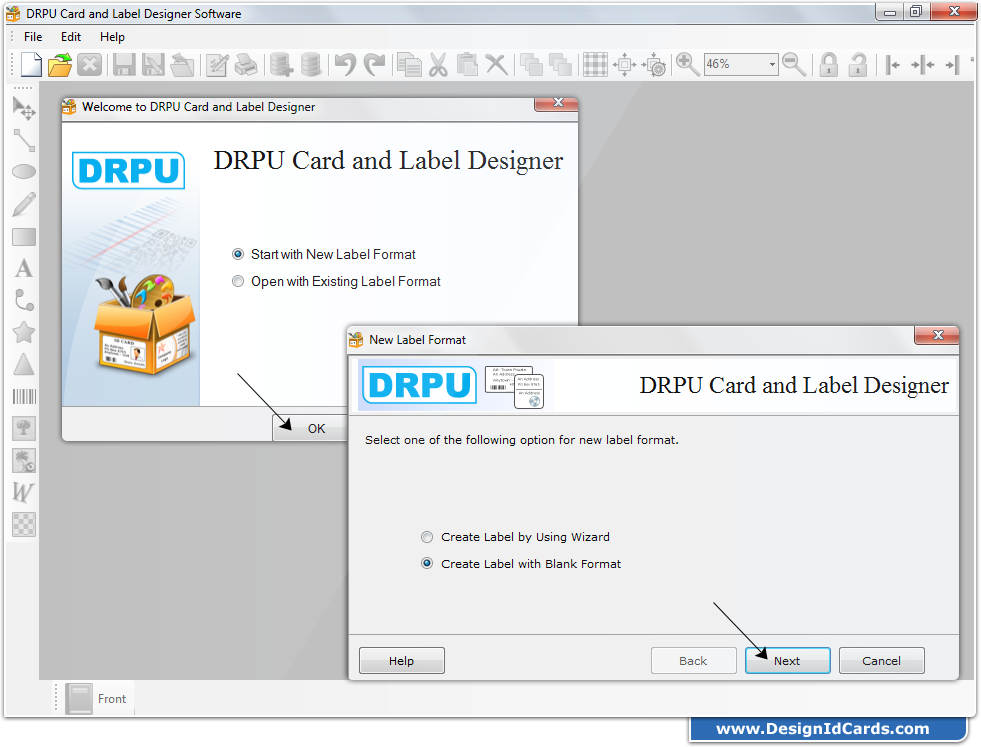Click the Zoom In magnifier icon
This screenshot has height=747, width=981.
[x=688, y=64]
